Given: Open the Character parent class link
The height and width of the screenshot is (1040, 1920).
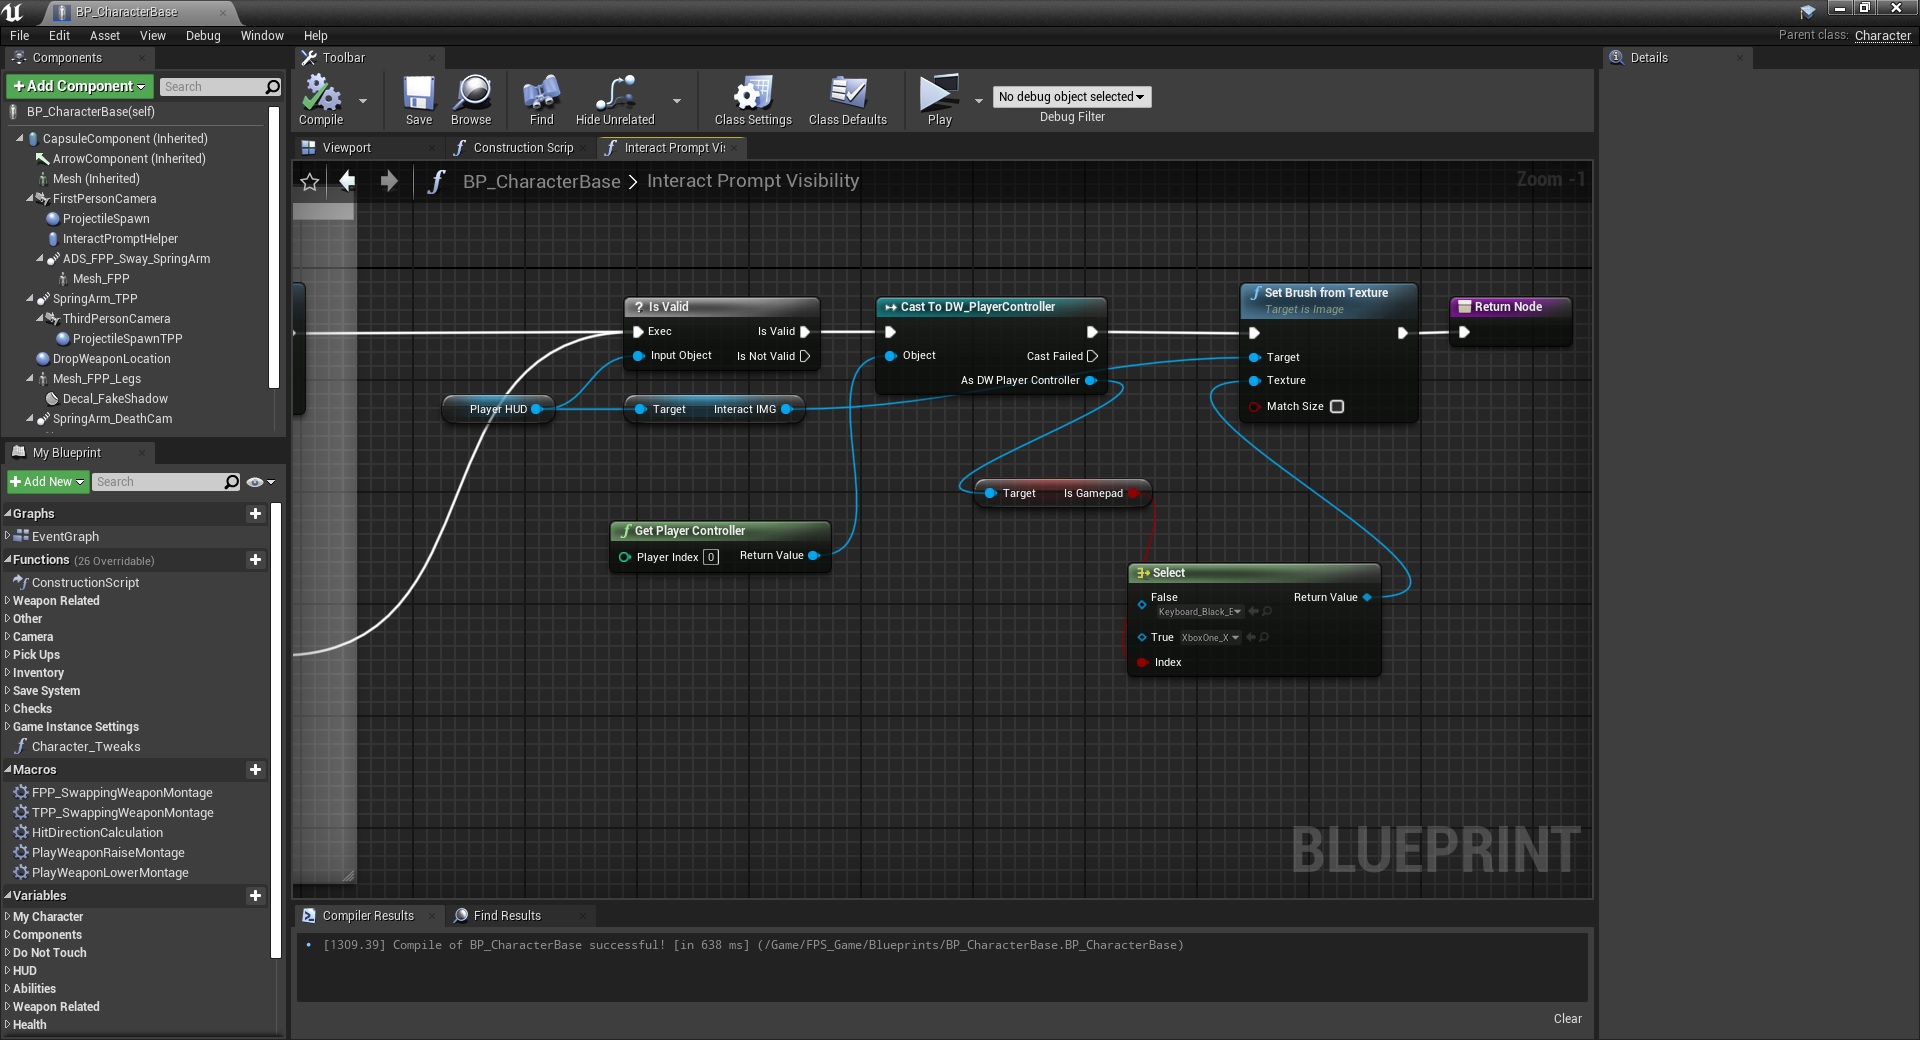Looking at the screenshot, I should 1882,36.
